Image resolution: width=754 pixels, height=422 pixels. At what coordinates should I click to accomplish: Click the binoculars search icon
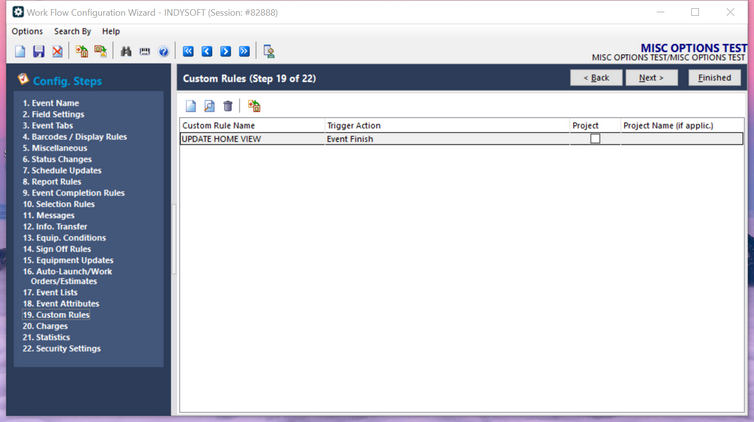(x=126, y=51)
